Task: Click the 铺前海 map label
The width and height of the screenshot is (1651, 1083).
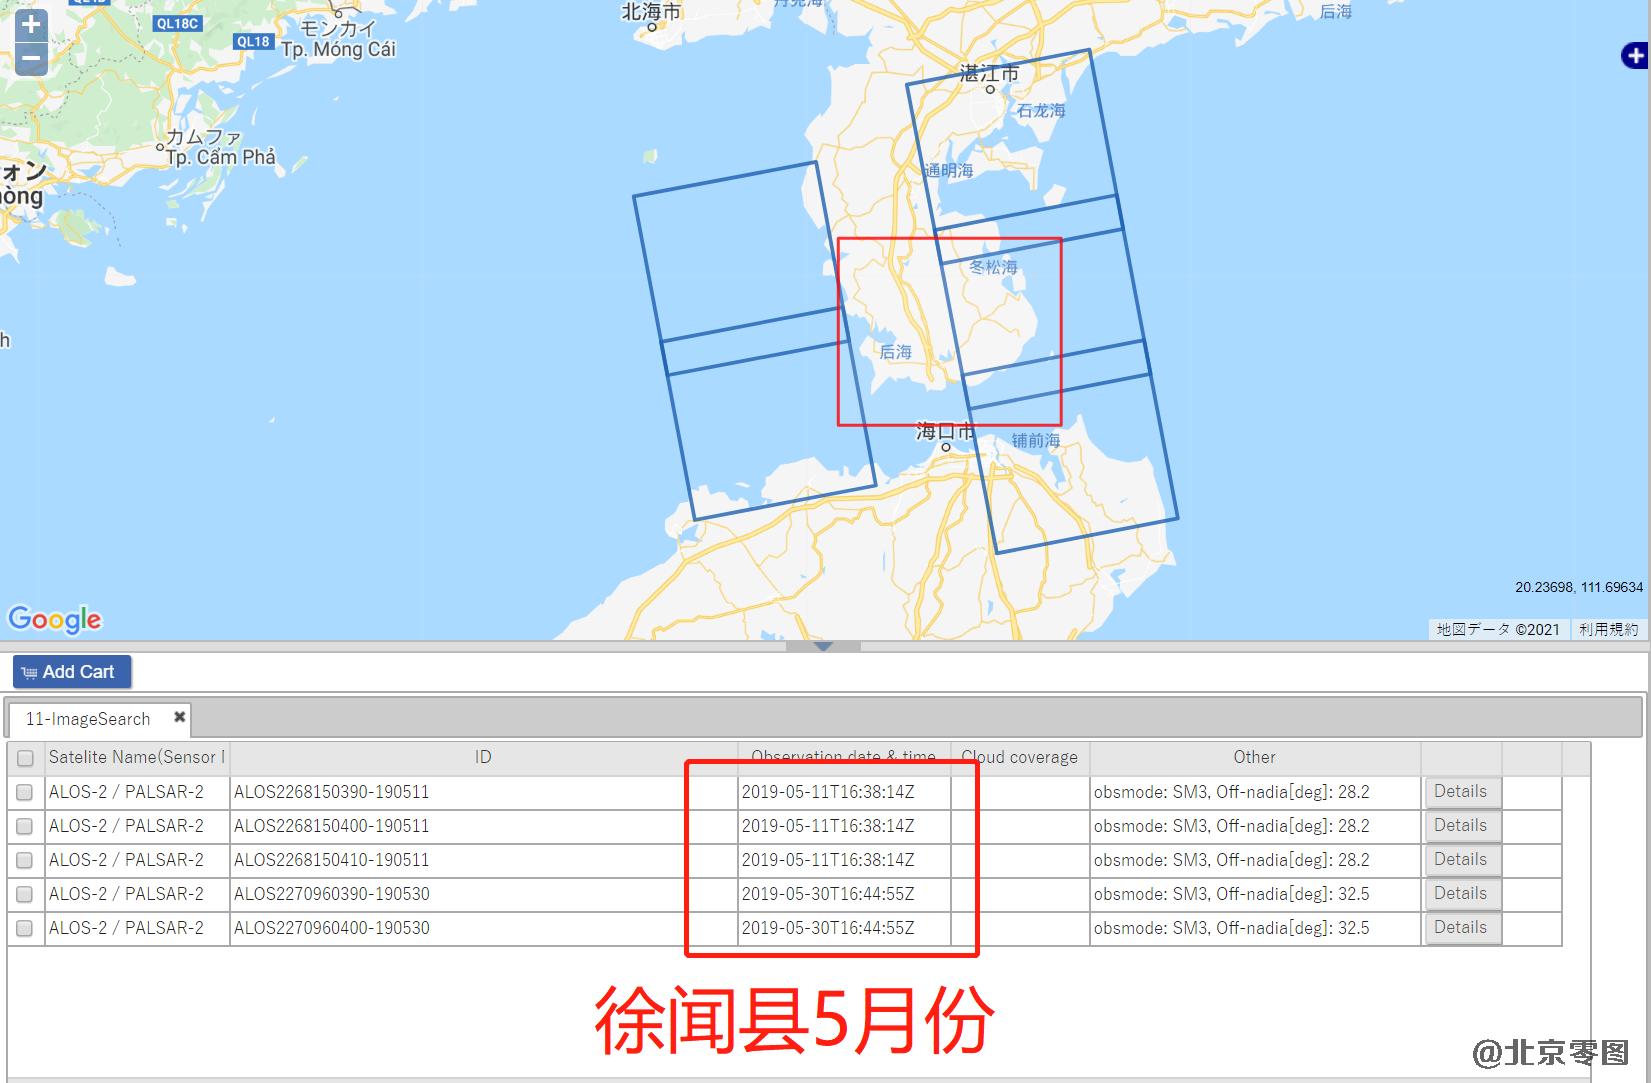Action: (1036, 440)
